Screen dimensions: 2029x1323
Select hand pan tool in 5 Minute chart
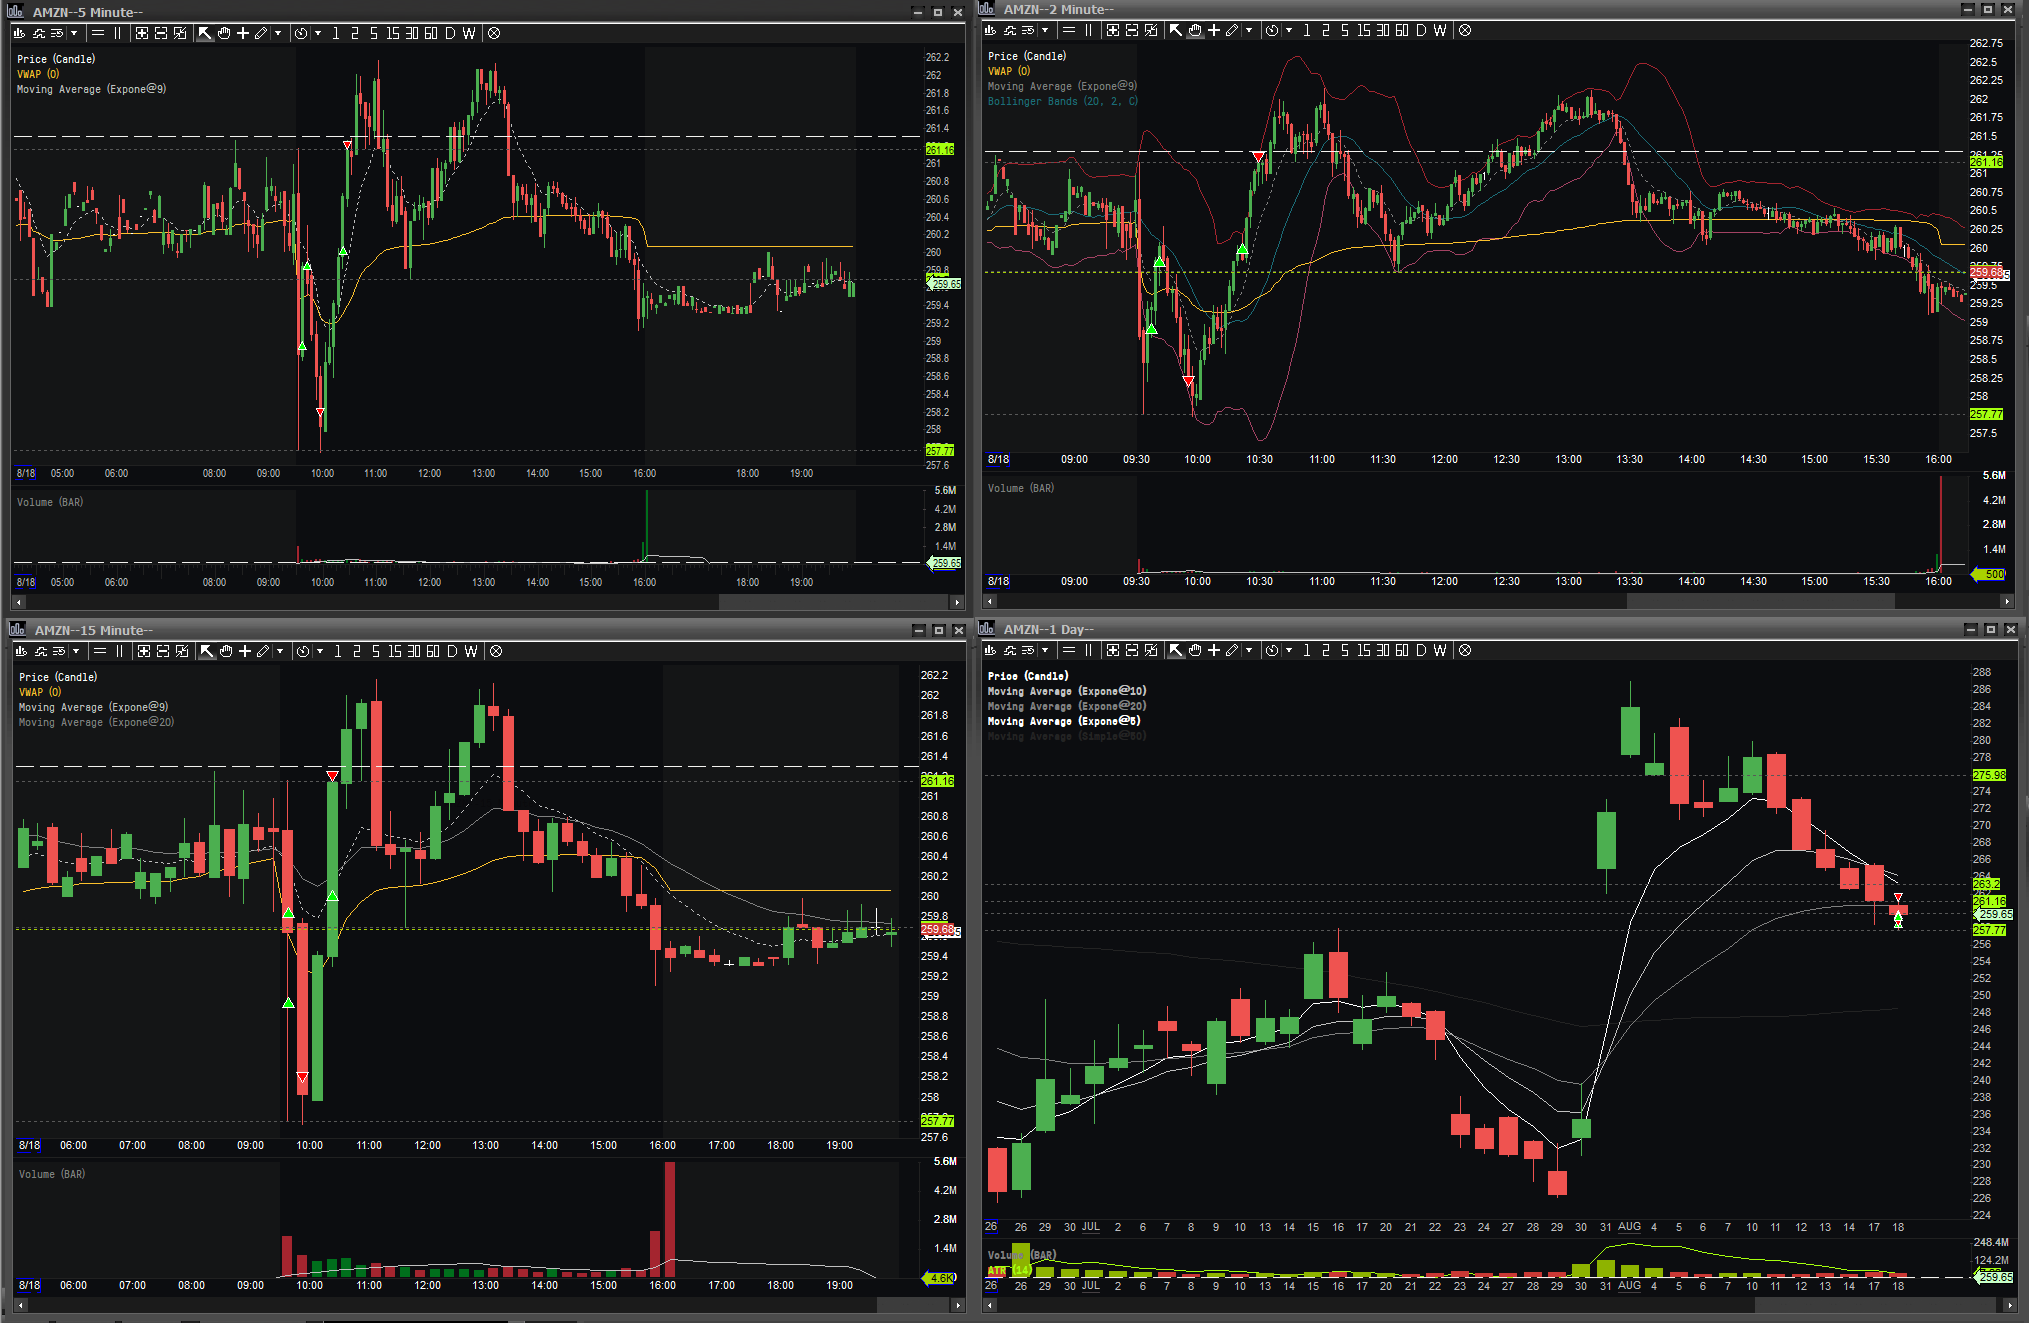pos(224,33)
